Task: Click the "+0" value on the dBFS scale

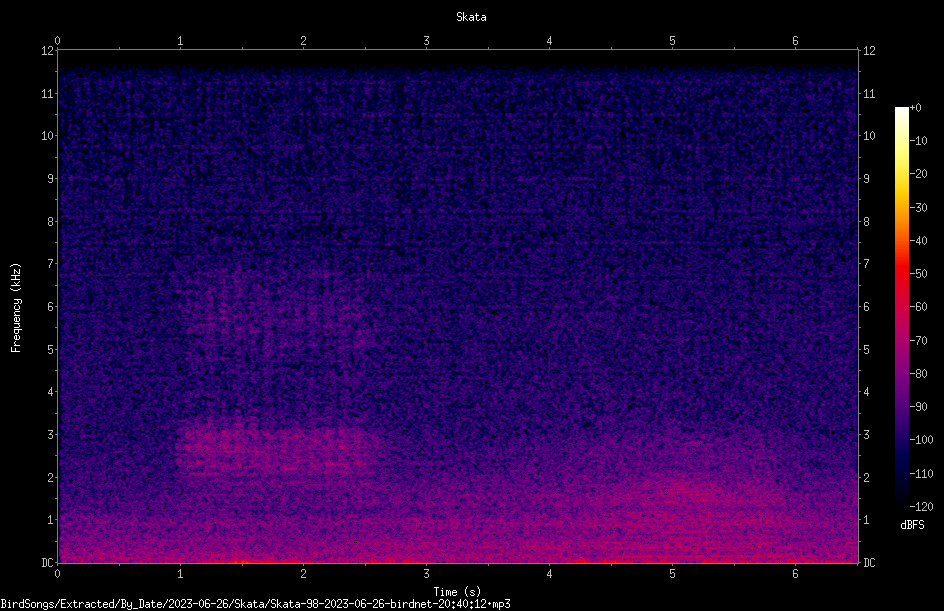Action: tap(915, 108)
